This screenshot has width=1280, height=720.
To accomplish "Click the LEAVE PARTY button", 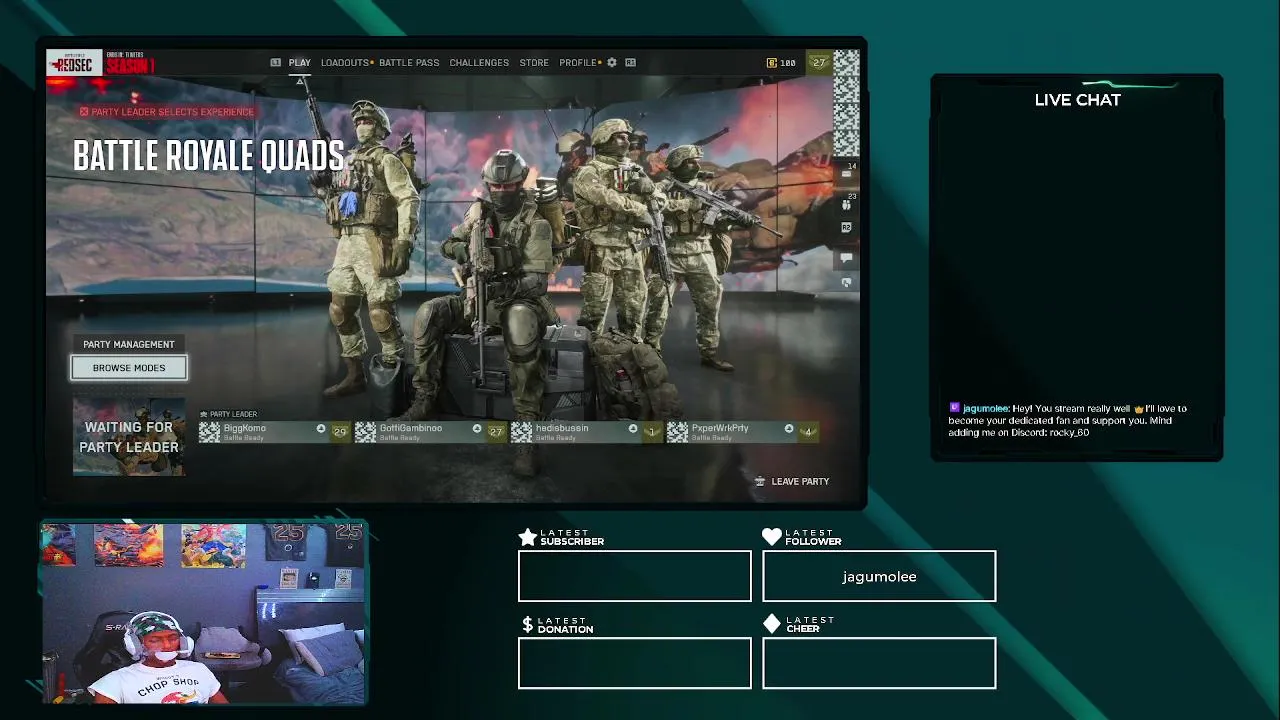I will 792,482.
